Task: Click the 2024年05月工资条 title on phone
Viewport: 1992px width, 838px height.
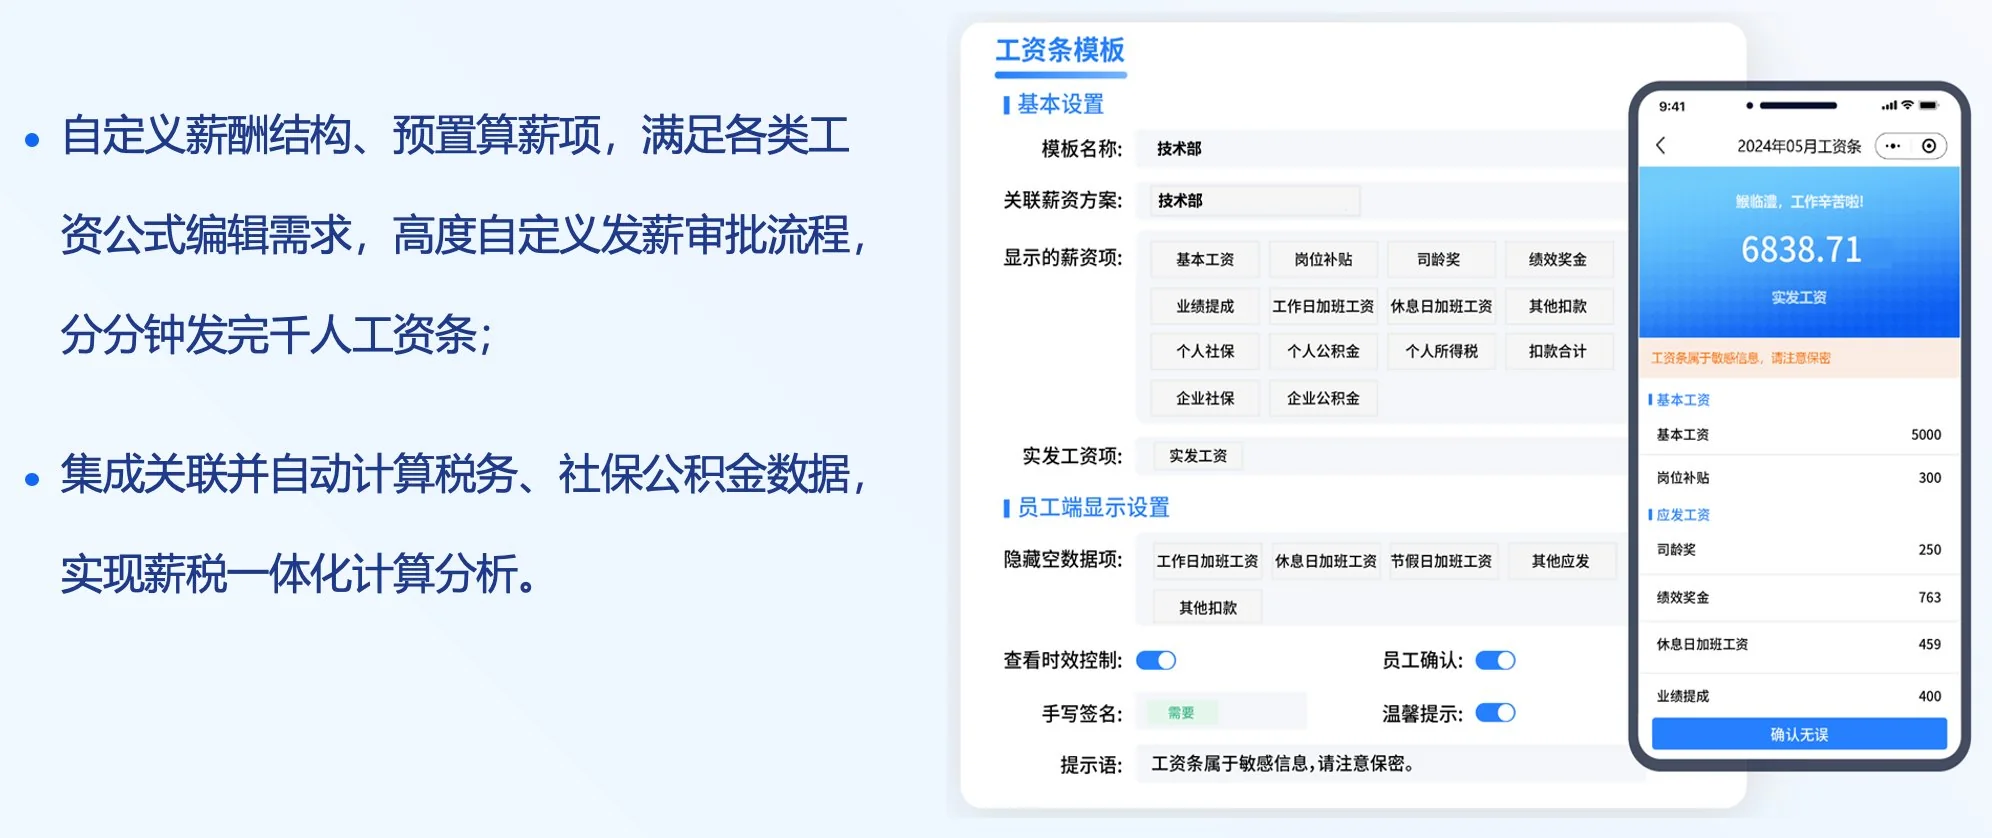Action: [1799, 146]
